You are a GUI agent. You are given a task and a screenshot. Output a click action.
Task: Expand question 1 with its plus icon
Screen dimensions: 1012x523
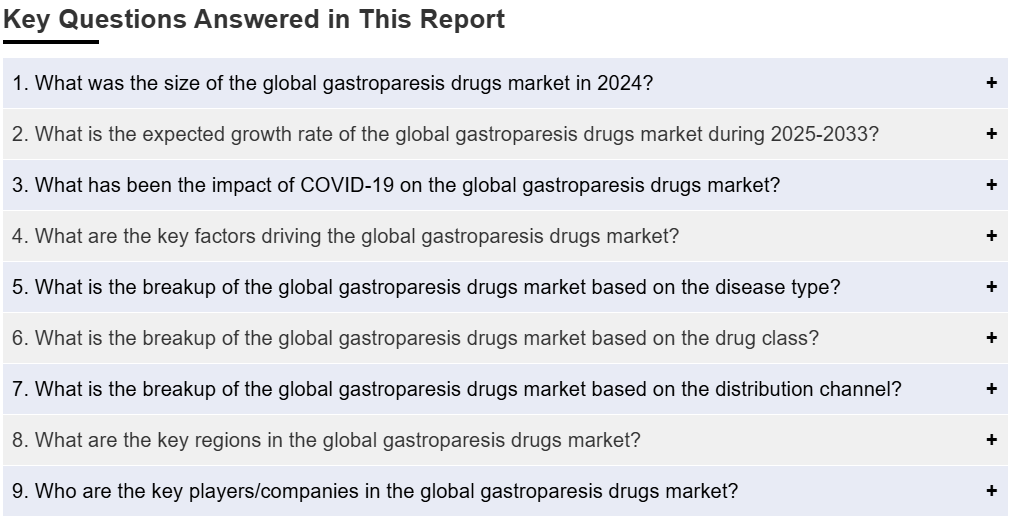992,83
